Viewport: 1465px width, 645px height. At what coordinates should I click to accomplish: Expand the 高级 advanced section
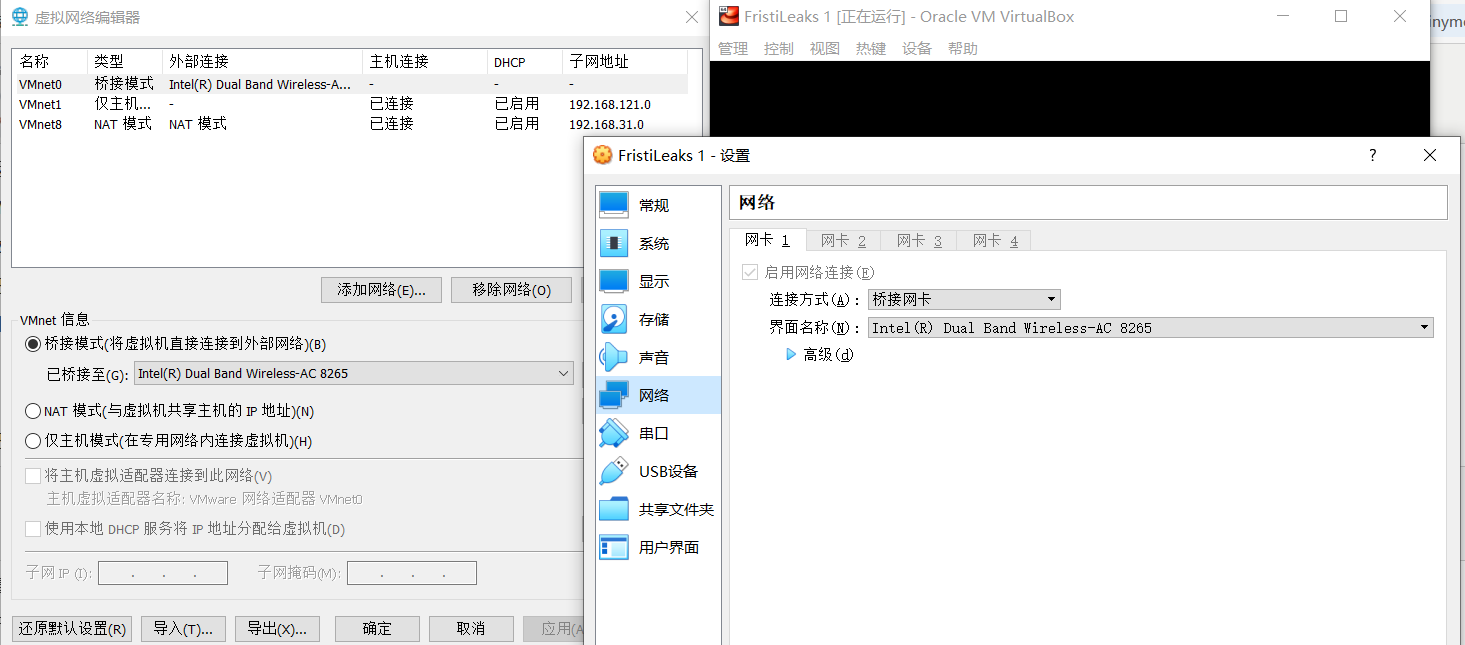(x=792, y=354)
